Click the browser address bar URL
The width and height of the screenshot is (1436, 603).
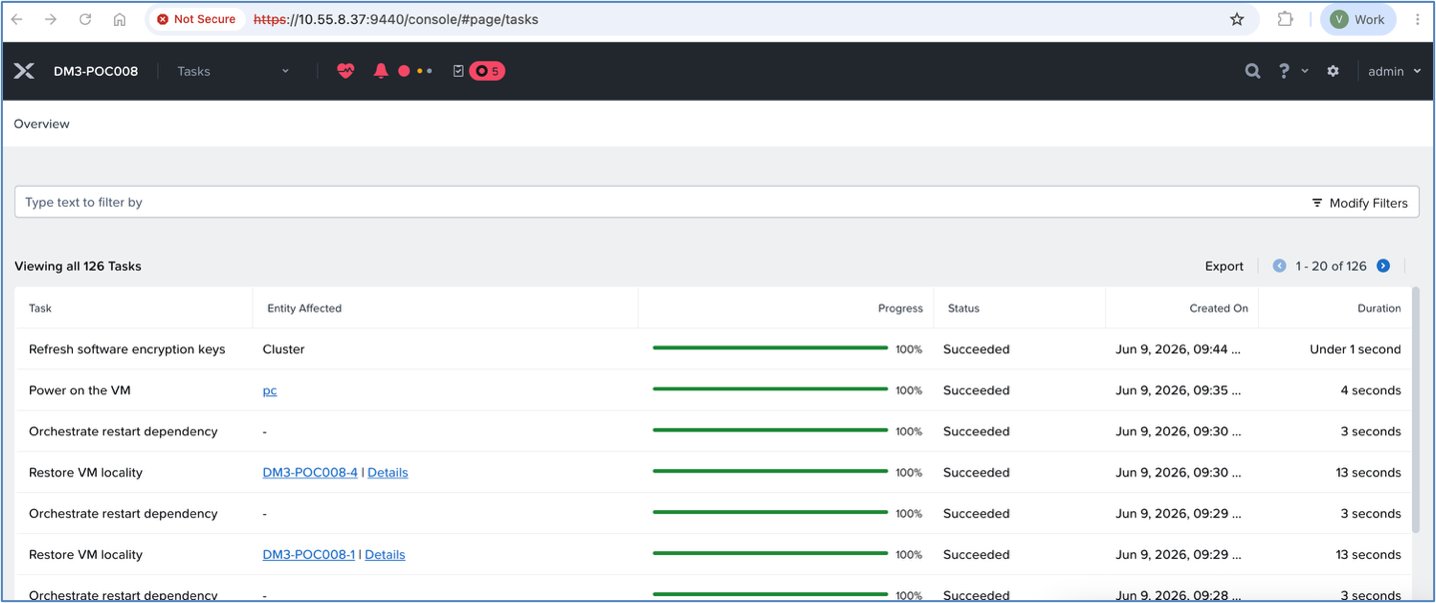396,19
